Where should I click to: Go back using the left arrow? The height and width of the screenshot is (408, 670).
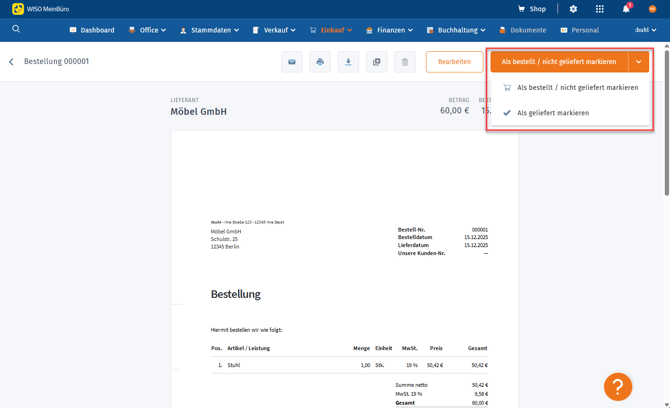coord(12,62)
